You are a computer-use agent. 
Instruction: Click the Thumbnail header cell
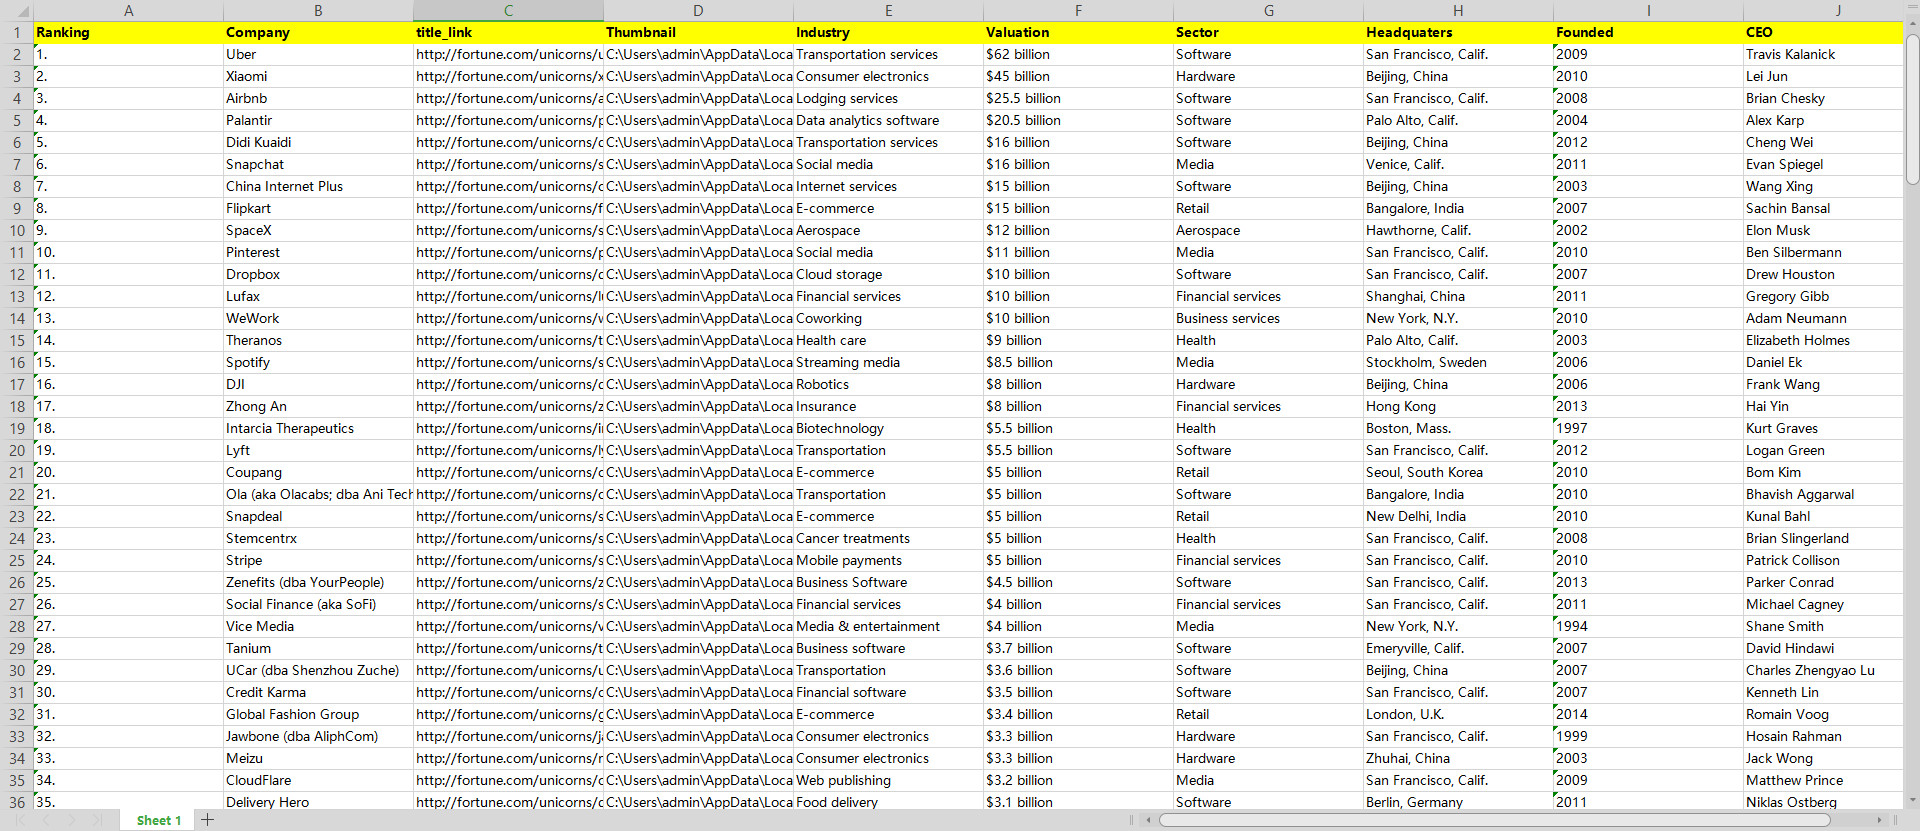(x=698, y=32)
